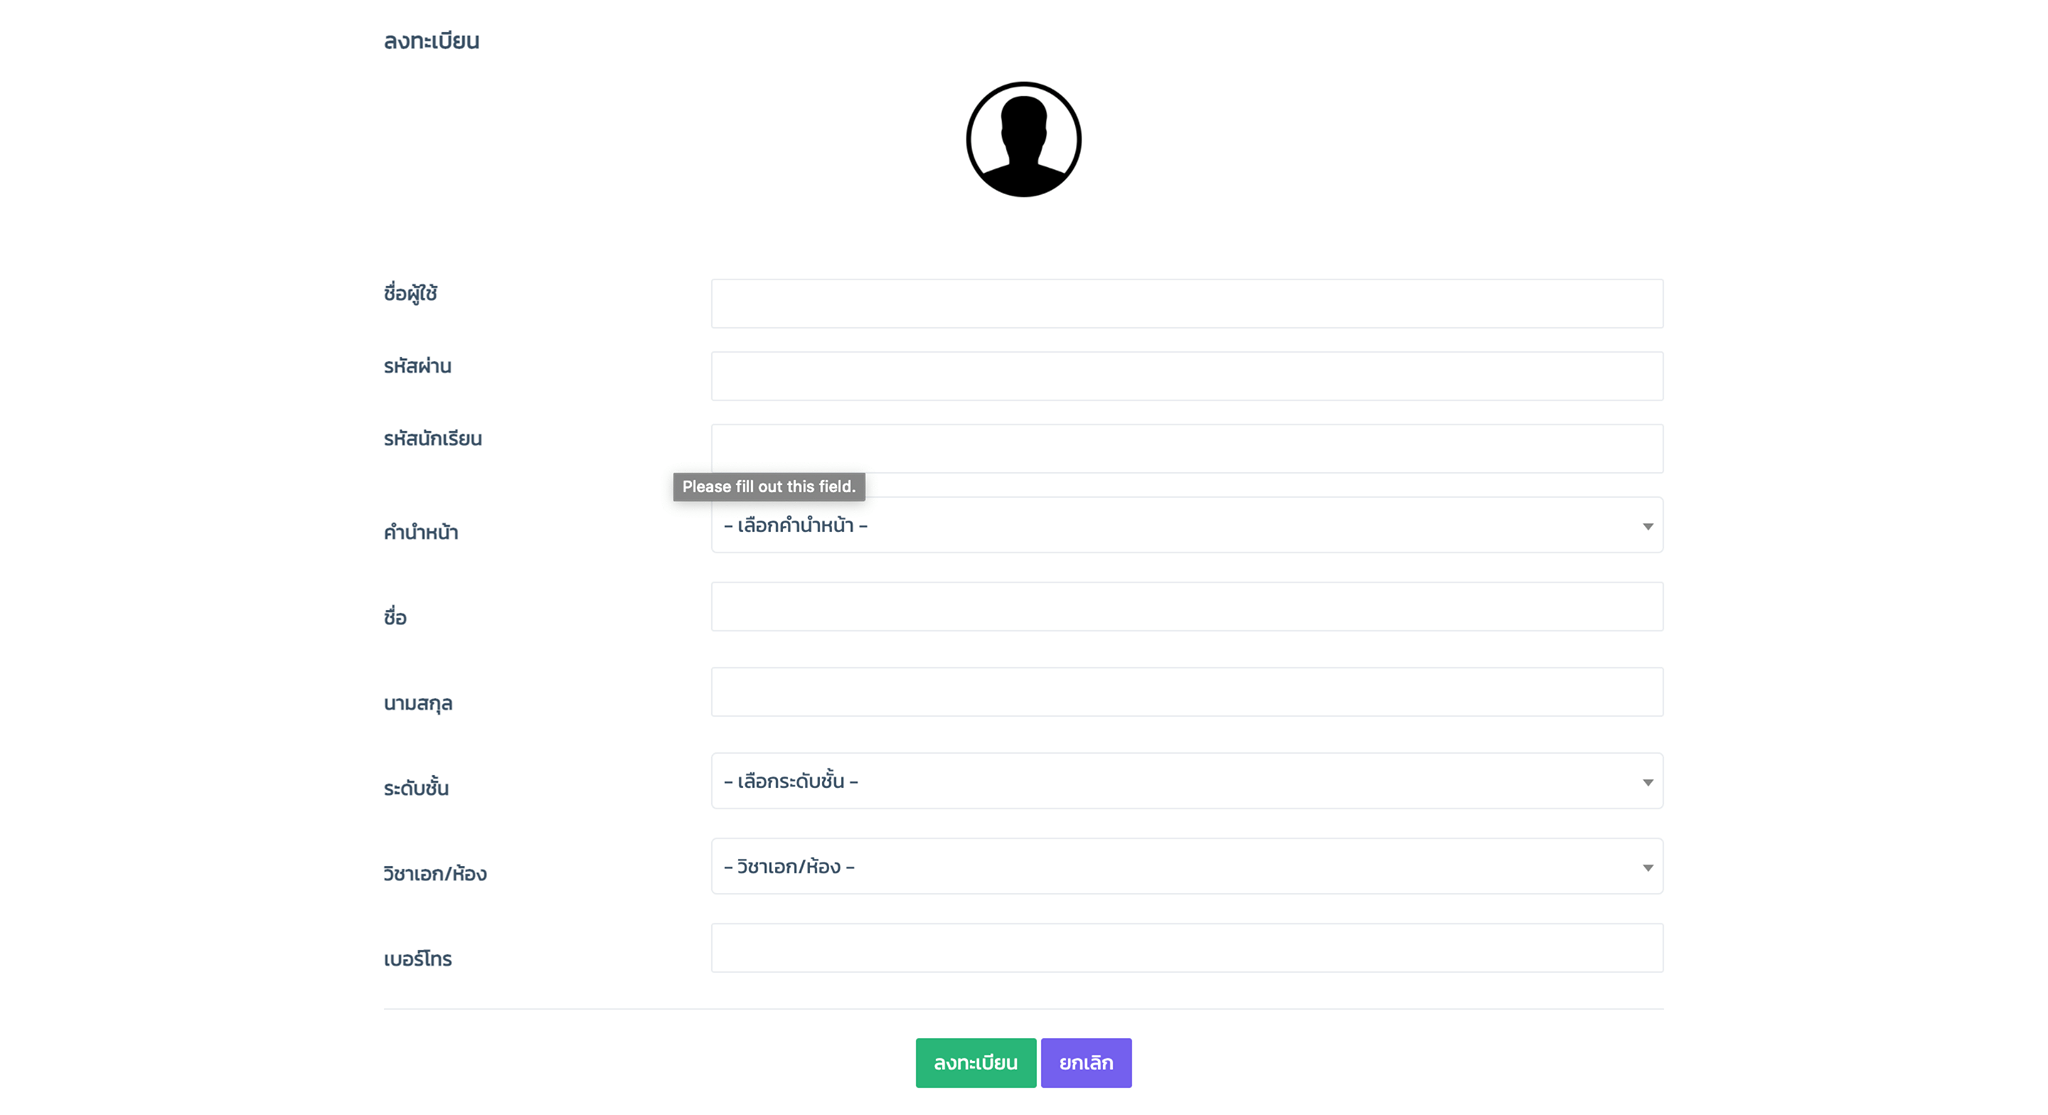Click the ชื่อผู้ใช้ label text
The height and width of the screenshot is (1115, 2048).
[x=411, y=294]
